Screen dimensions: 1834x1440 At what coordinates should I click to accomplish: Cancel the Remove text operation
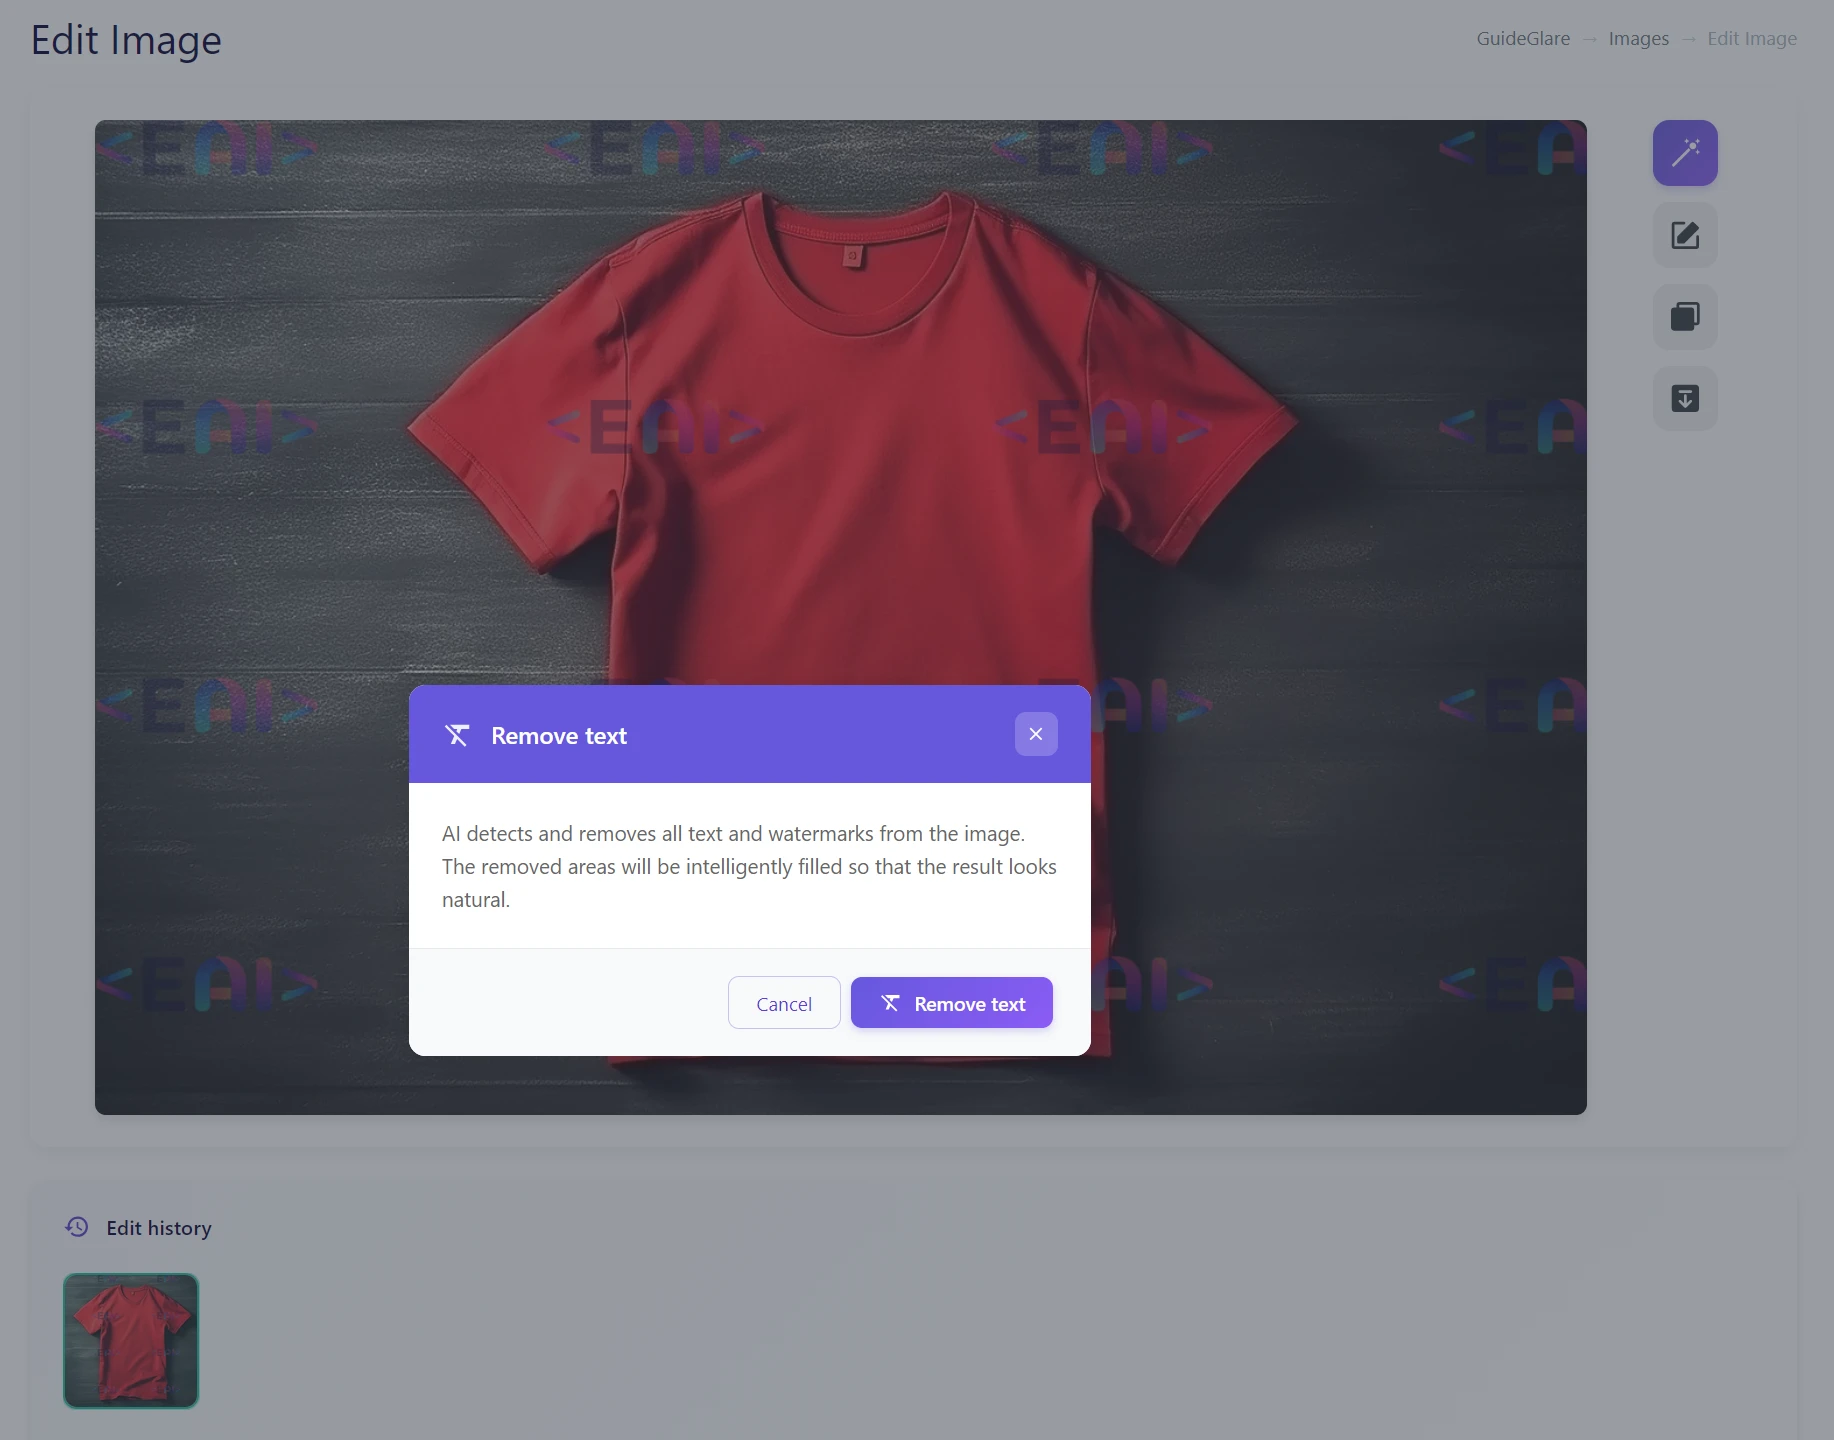(x=783, y=1003)
